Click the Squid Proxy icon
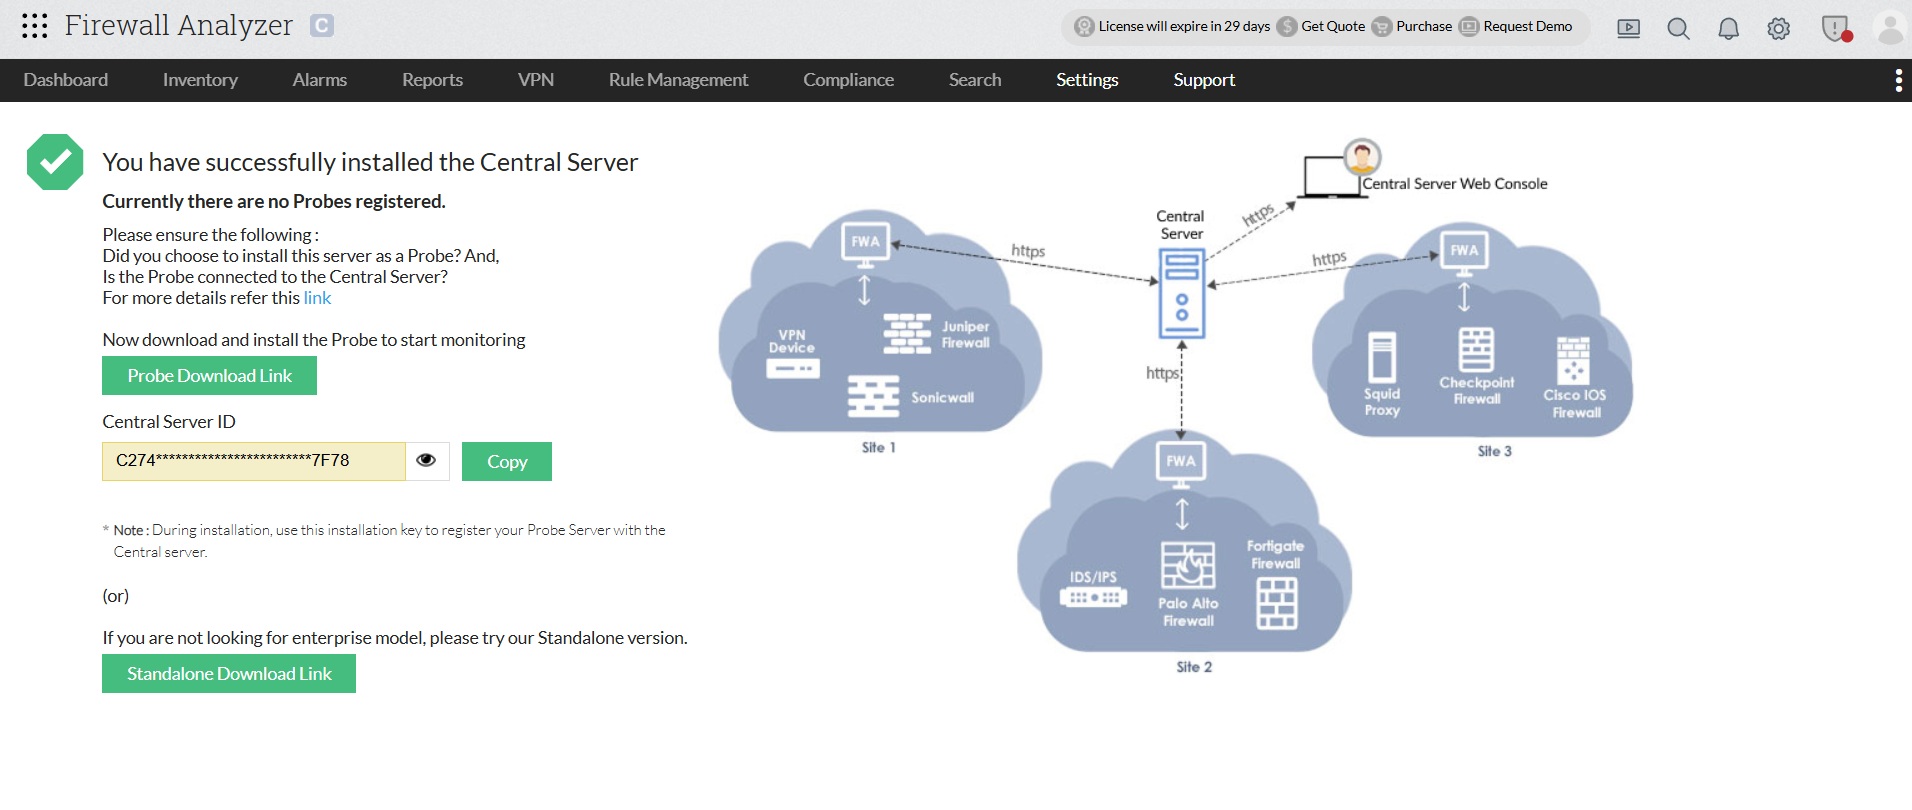 pos(1382,356)
